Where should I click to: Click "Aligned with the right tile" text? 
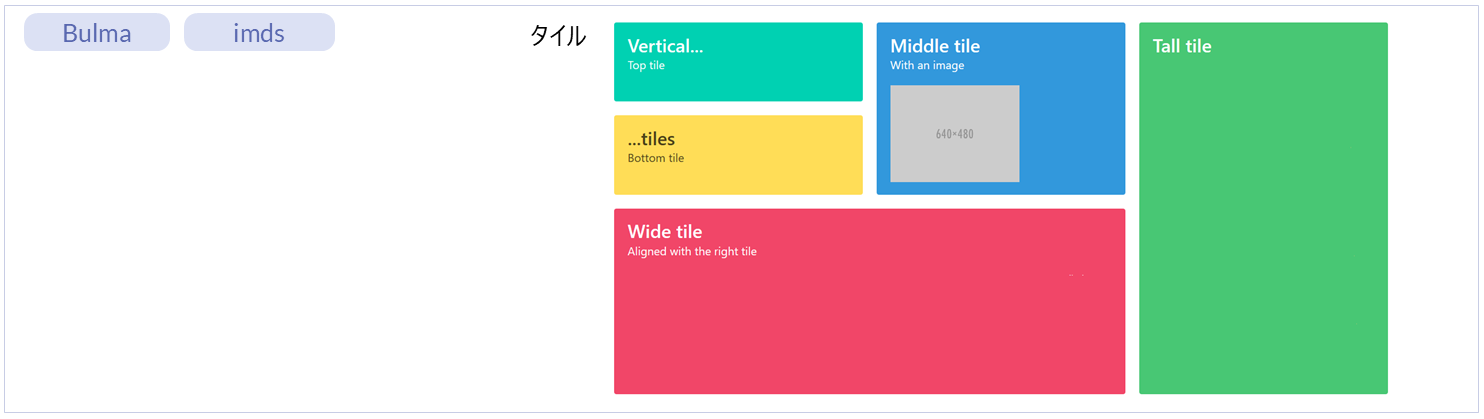click(692, 252)
